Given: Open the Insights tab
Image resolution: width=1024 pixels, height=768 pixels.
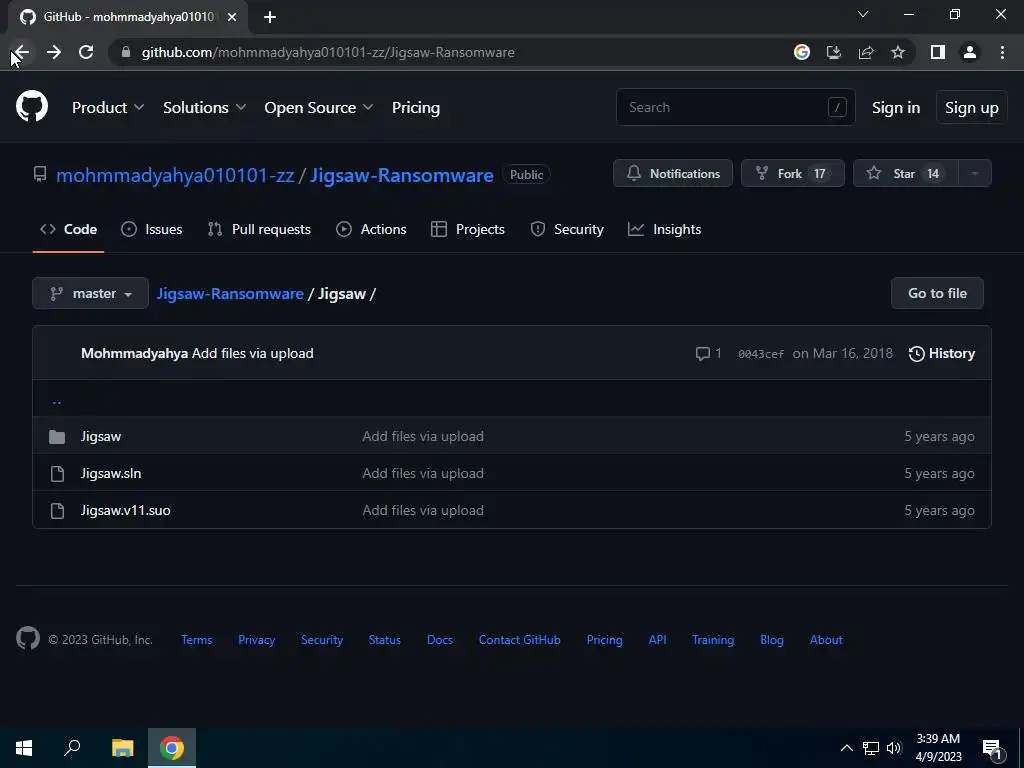Looking at the screenshot, I should pos(665,229).
